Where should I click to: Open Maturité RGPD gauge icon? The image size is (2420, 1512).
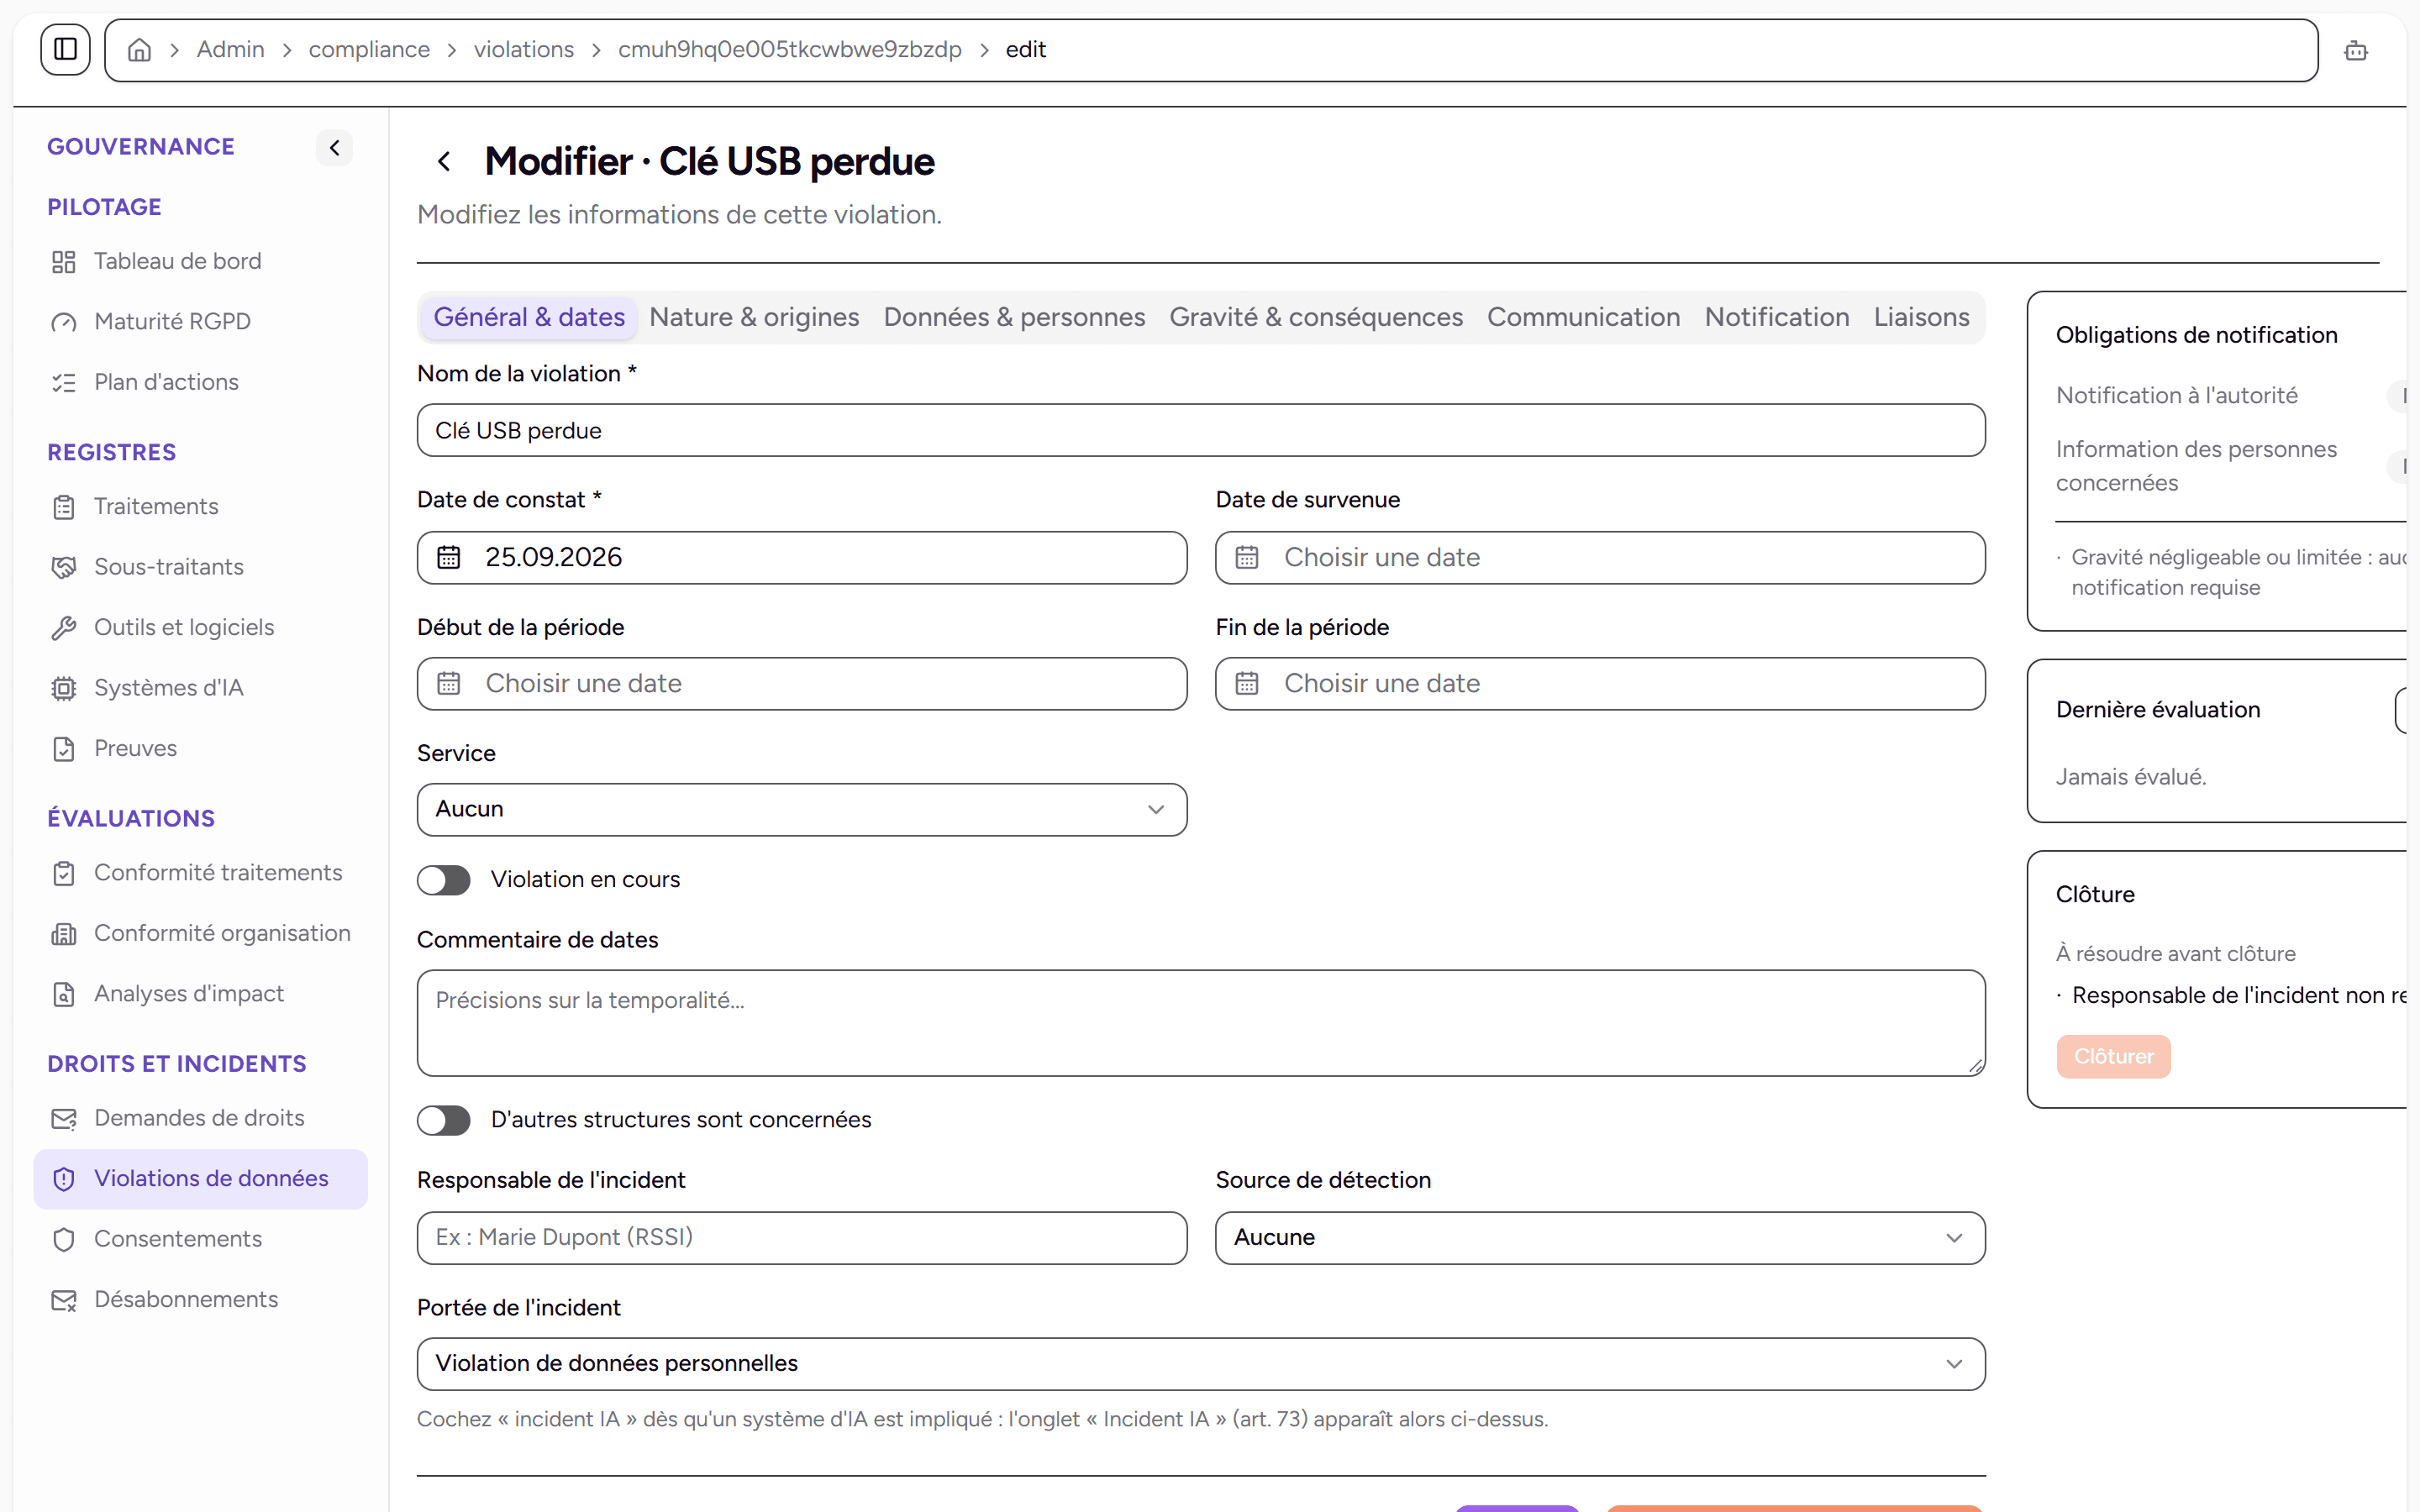click(64, 322)
